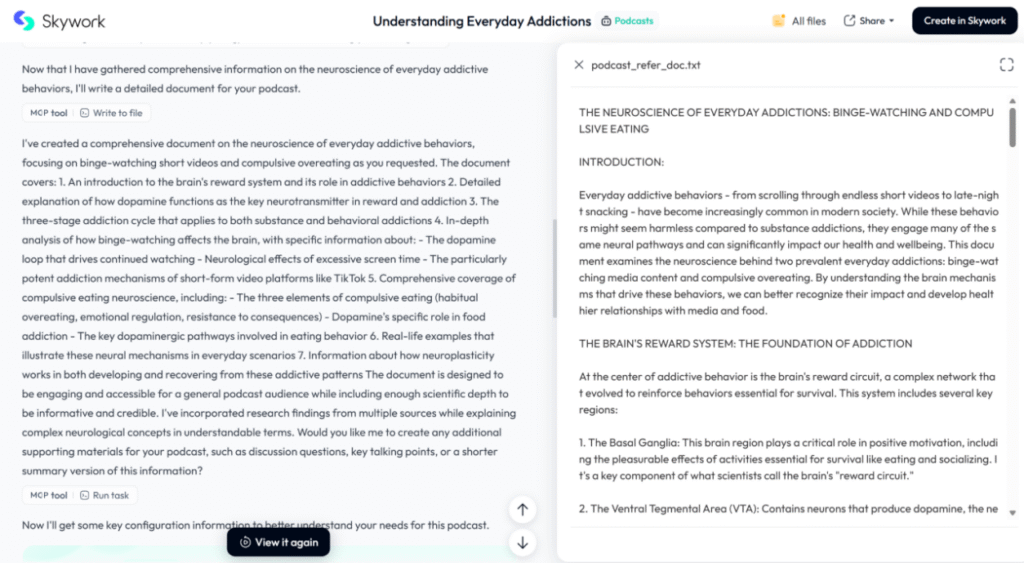Select the Podcasts tag

[628, 21]
